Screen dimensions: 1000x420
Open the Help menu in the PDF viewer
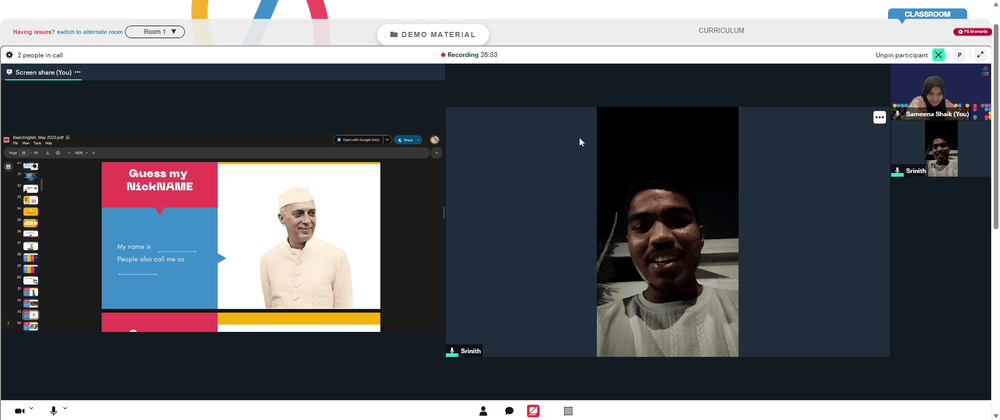[48, 143]
